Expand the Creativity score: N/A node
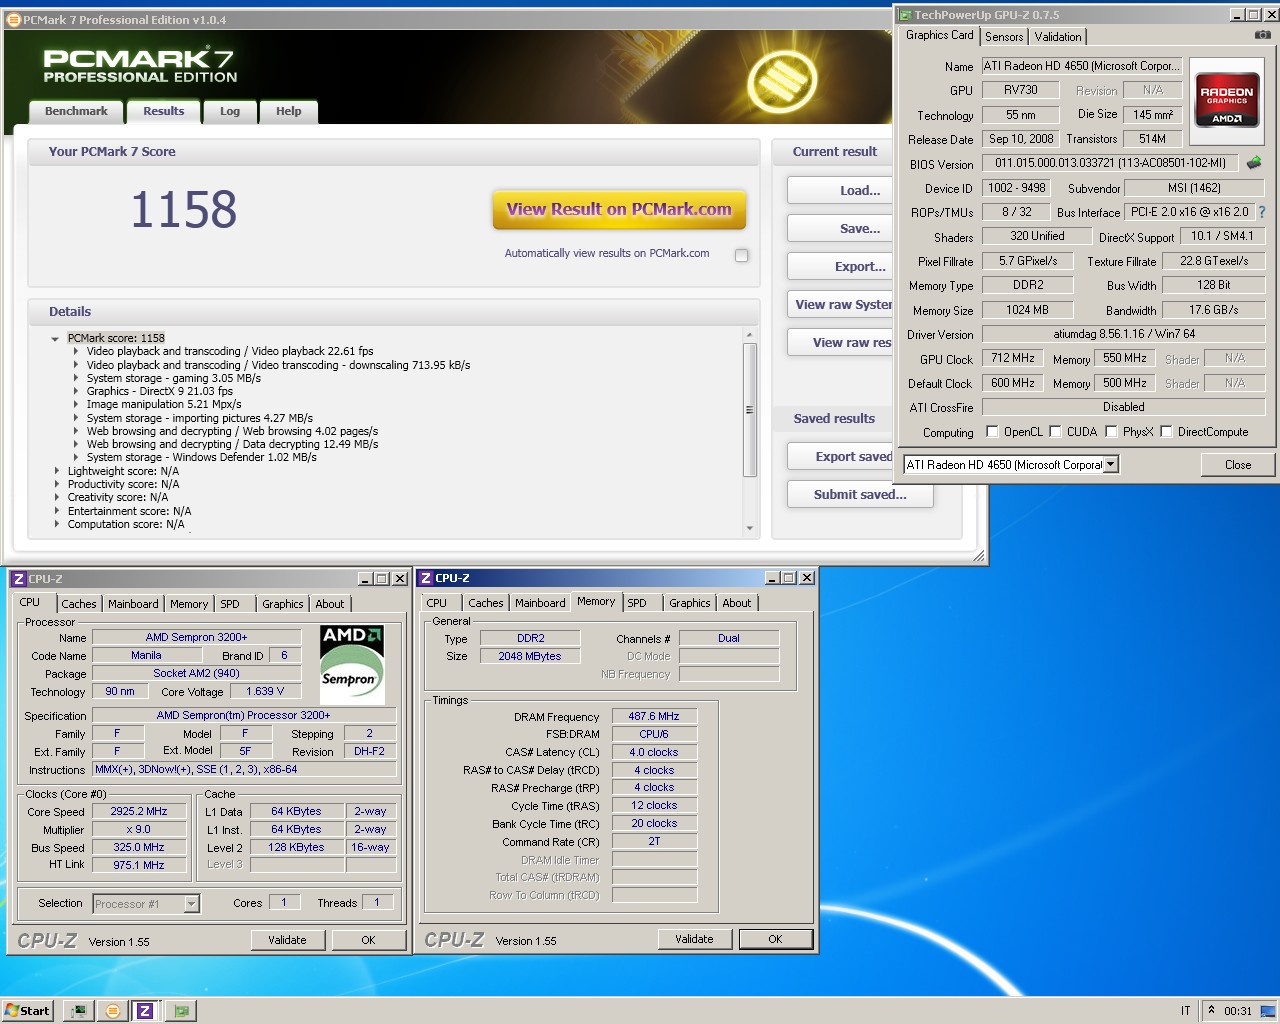Image resolution: width=1280 pixels, height=1024 pixels. [x=56, y=497]
